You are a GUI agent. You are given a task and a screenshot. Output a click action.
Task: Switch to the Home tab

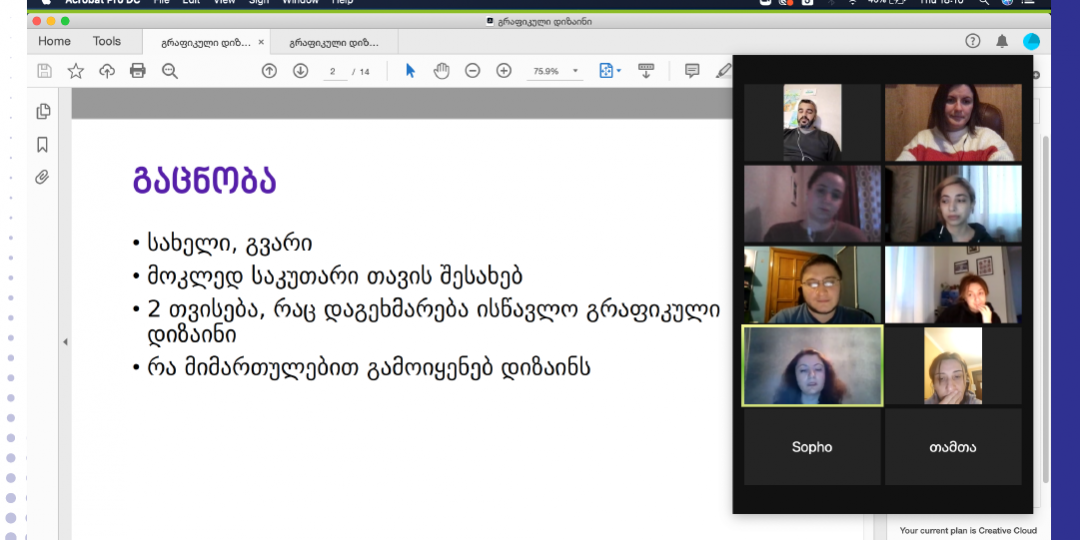(54, 41)
